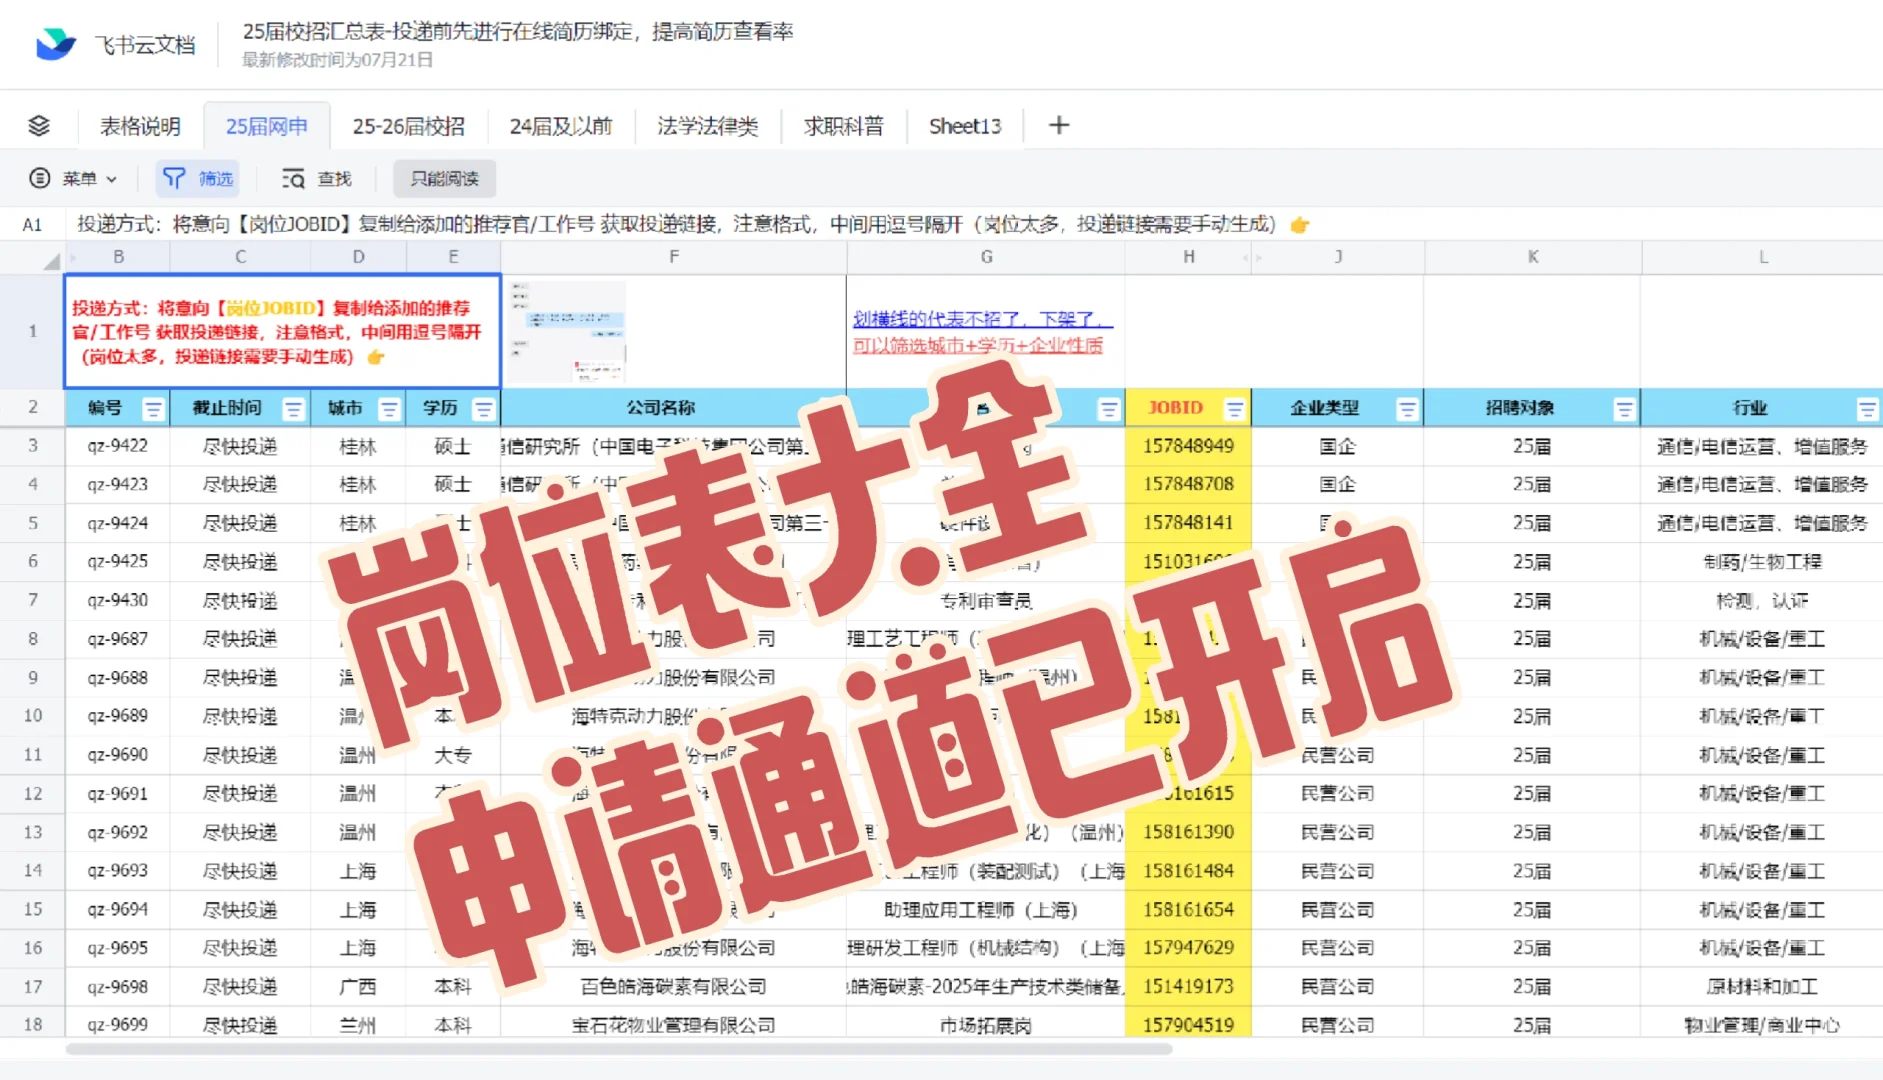The width and height of the screenshot is (1883, 1080).
Task: Switch to the 25届网申 tab
Action: [267, 126]
